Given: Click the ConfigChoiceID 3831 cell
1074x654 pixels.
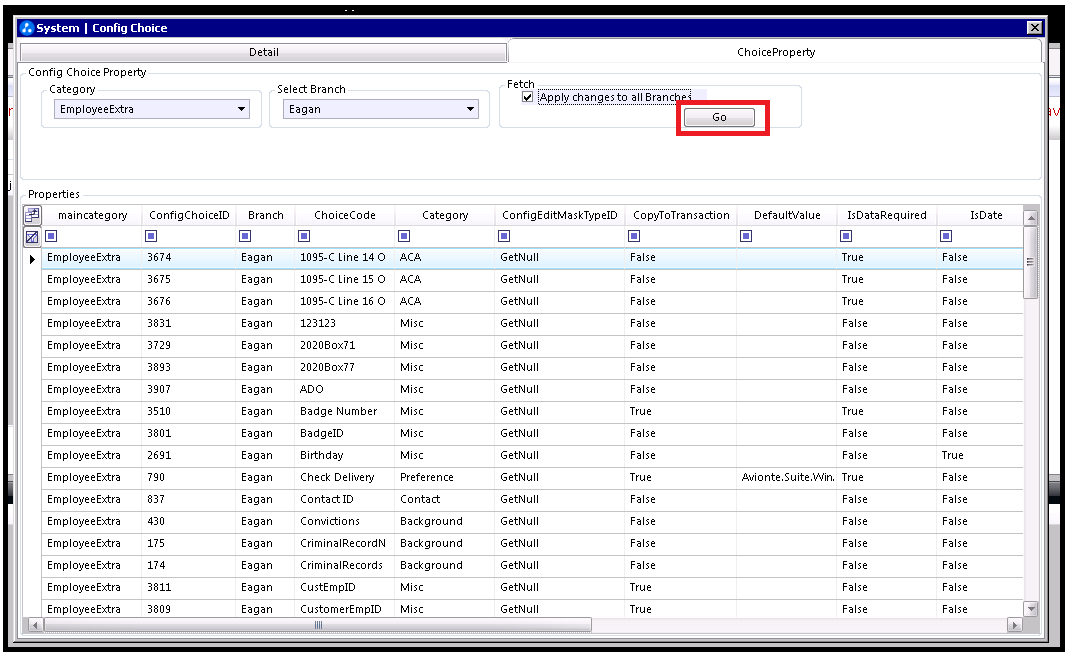Looking at the screenshot, I should [x=189, y=323].
